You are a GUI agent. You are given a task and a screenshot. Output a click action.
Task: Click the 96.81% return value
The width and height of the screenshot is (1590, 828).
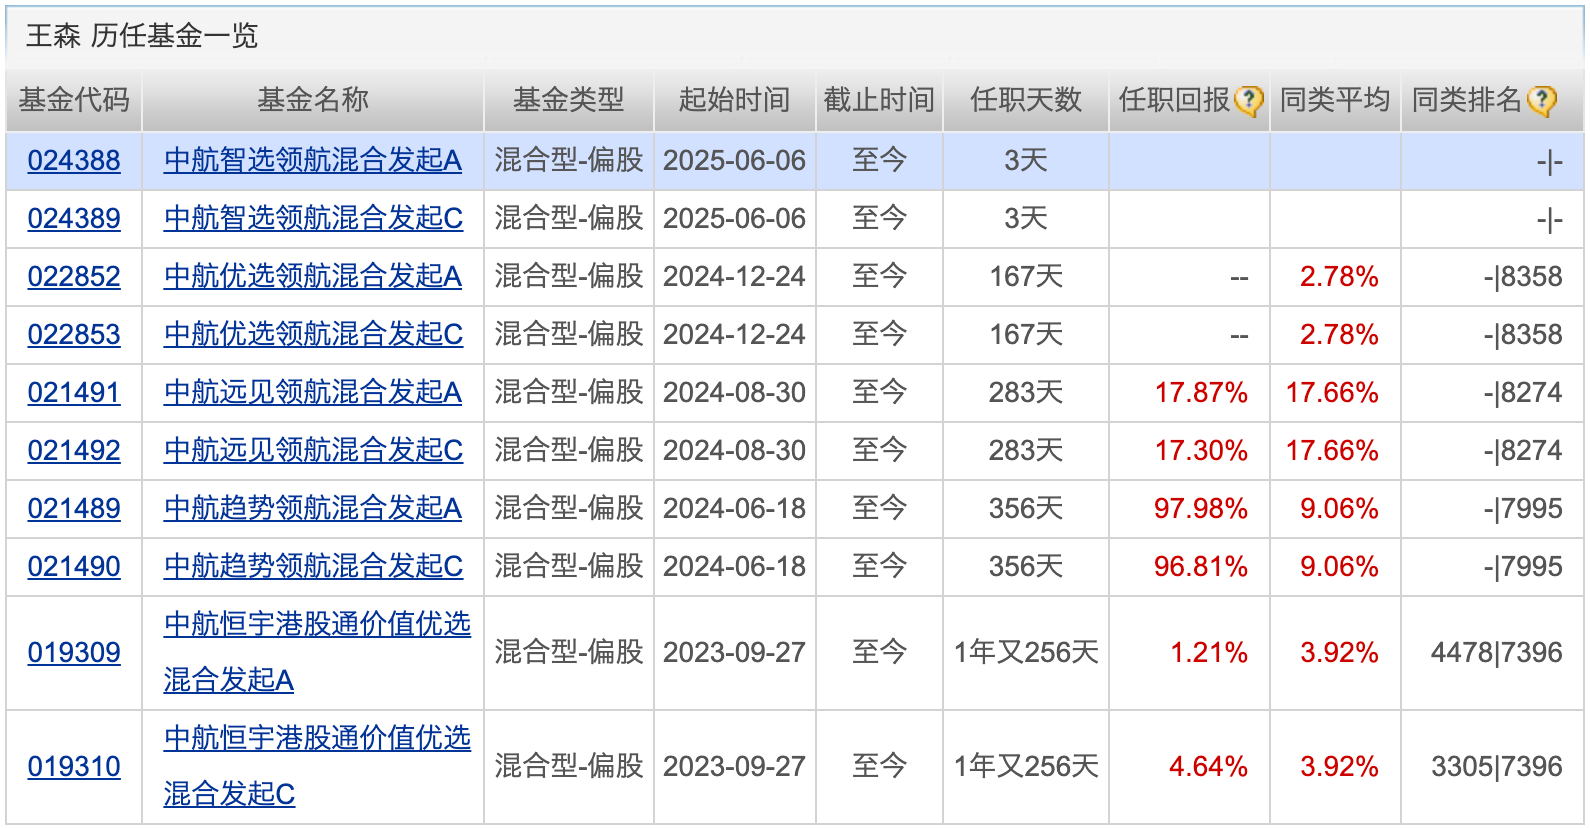click(1200, 566)
